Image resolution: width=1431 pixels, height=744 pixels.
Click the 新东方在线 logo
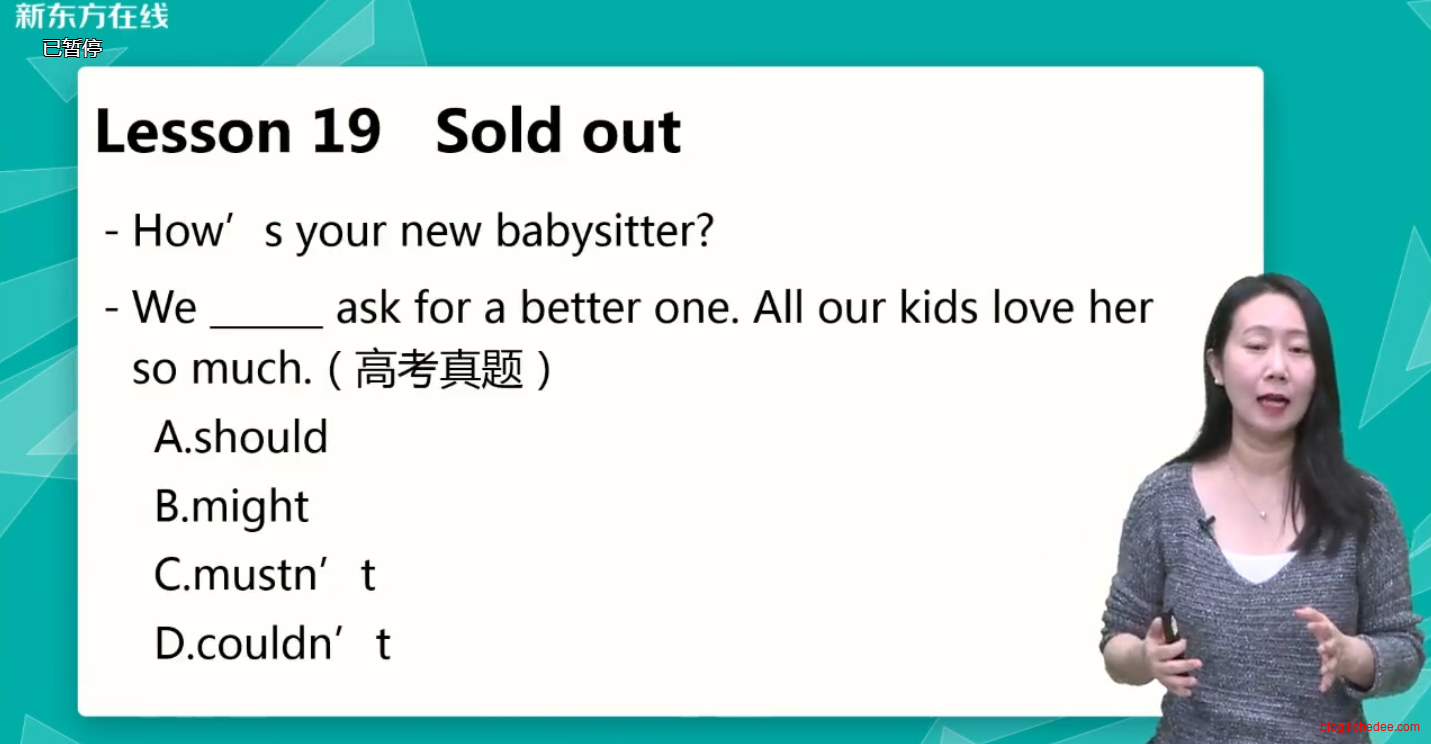point(92,16)
